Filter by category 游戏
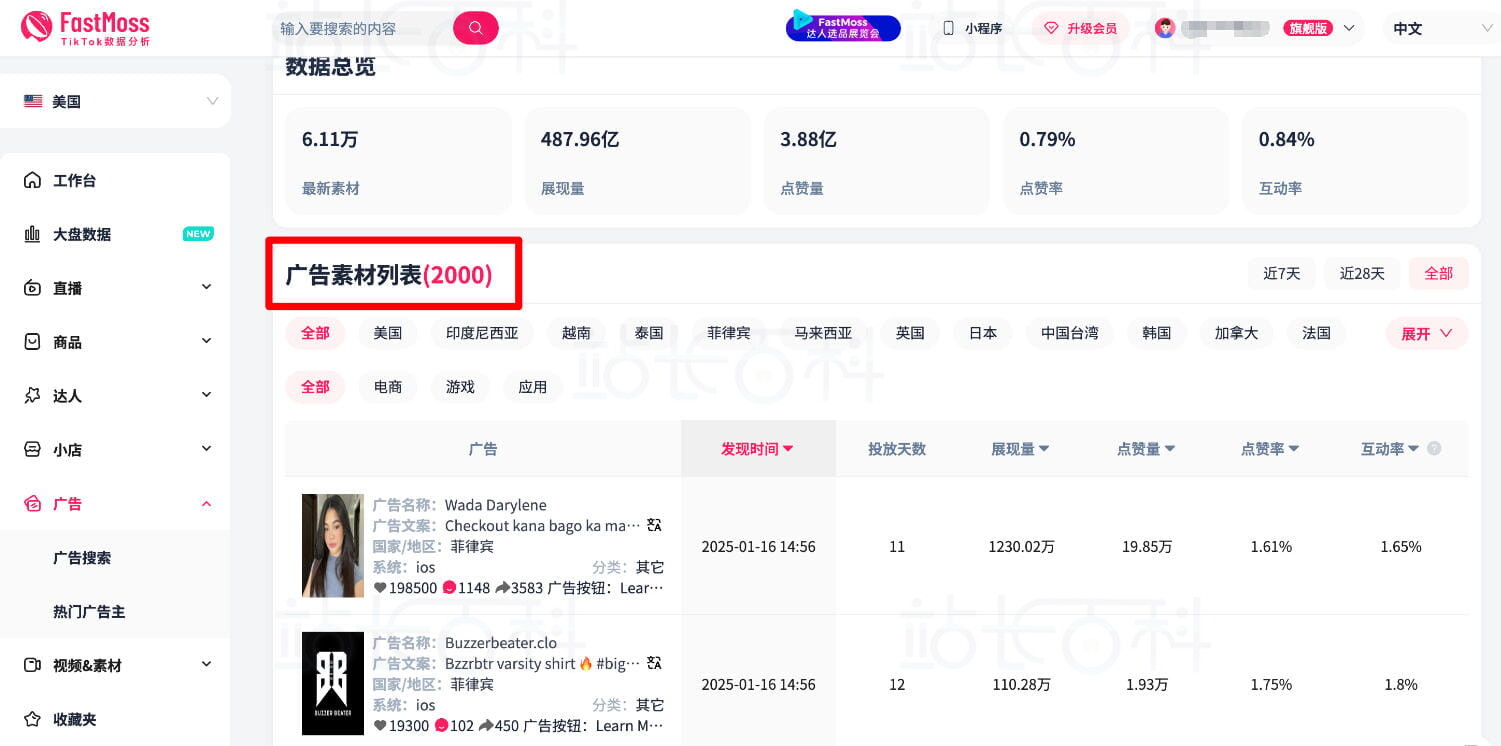Viewport: 1501px width, 746px height. point(460,387)
